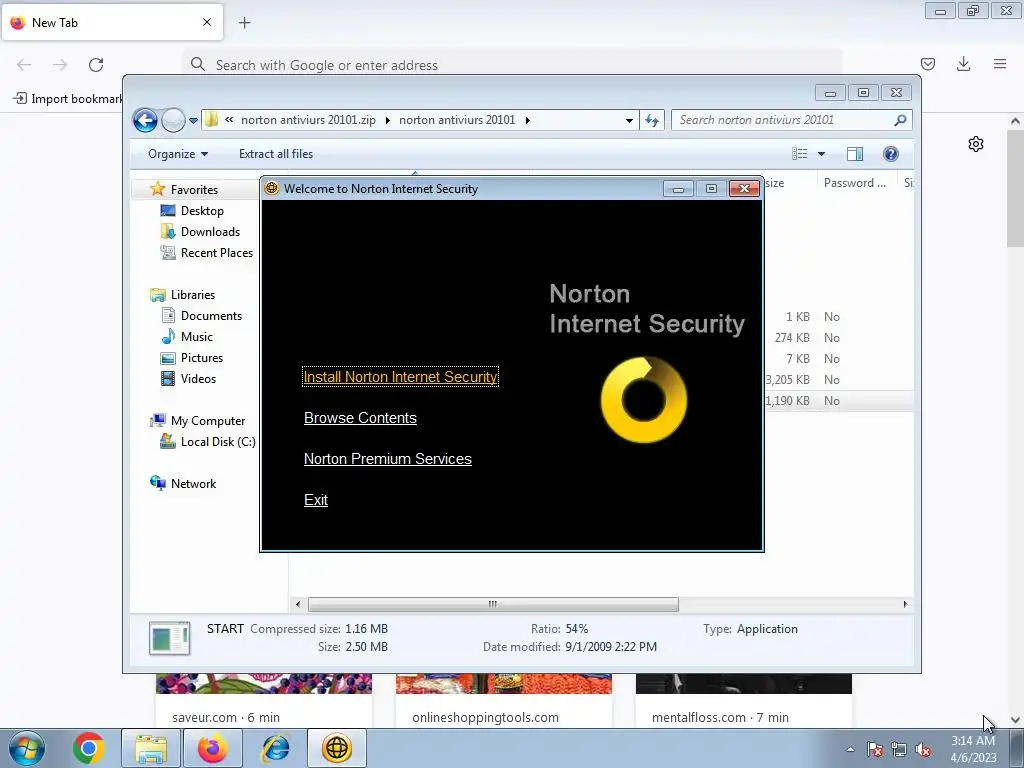Expand the view options dropdown arrow

[x=822, y=154]
